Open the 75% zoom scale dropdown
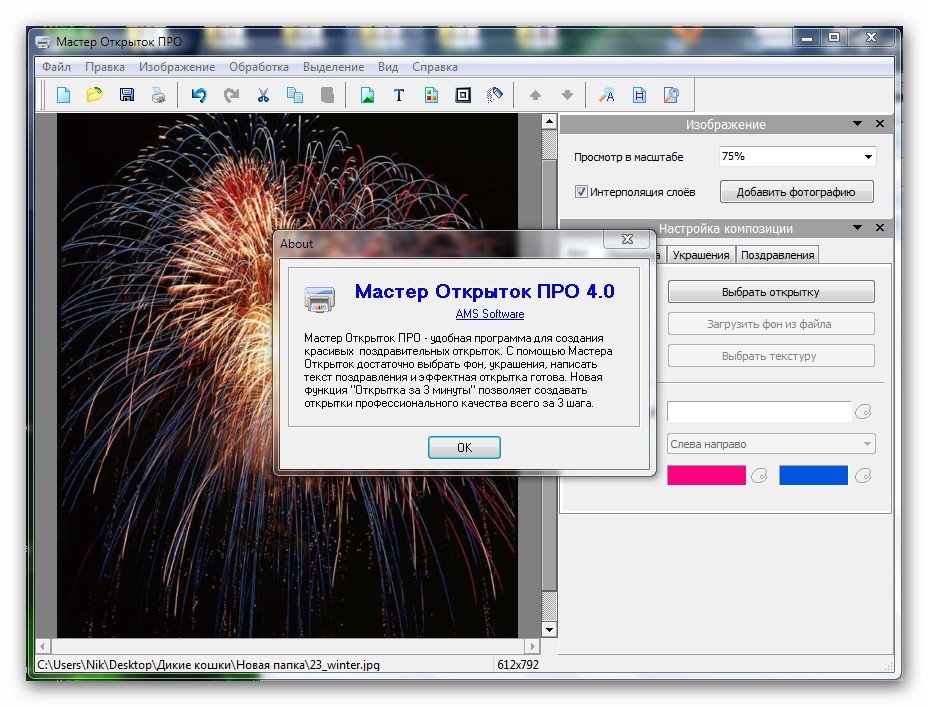This screenshot has height=707, width=929. click(x=868, y=157)
